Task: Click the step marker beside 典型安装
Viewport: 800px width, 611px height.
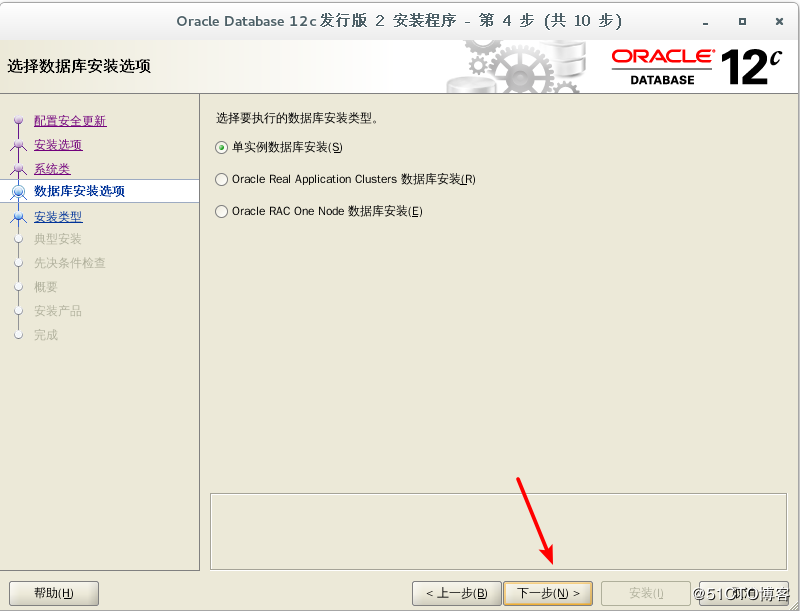Action: 19,239
